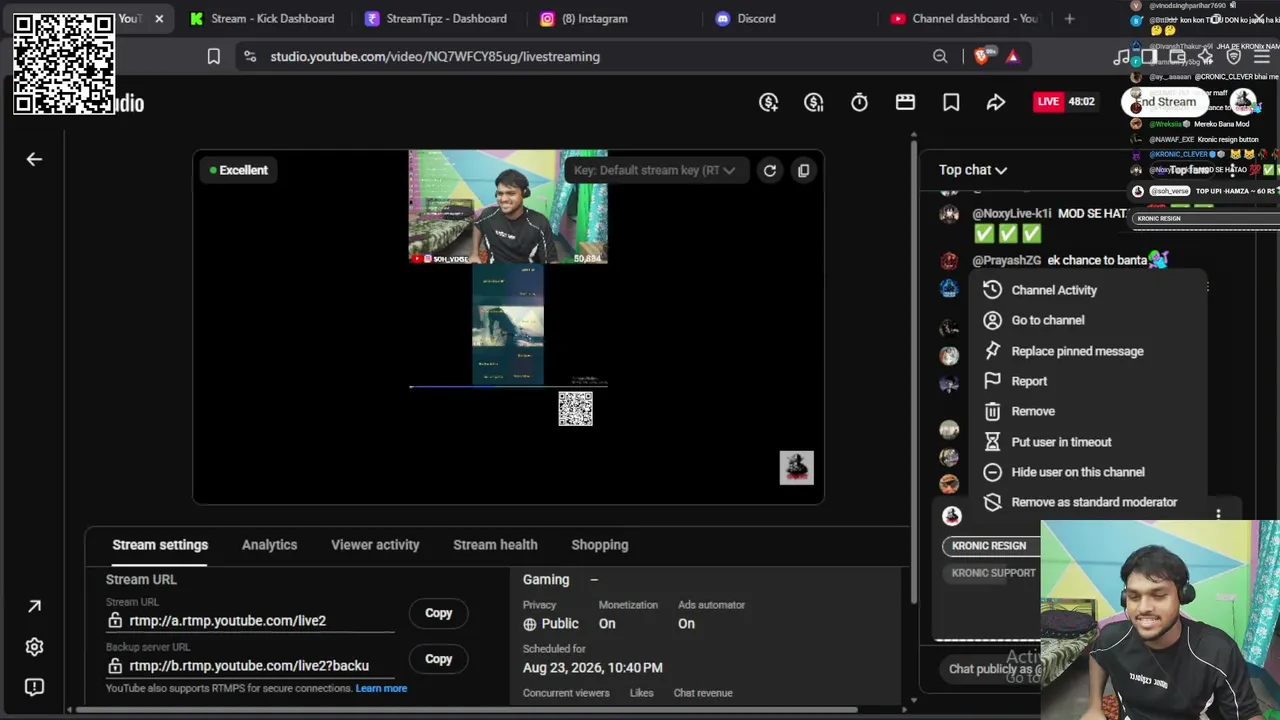Click the dollar-plus monetization icon
Image resolution: width=1280 pixels, height=720 pixels.
(x=768, y=102)
